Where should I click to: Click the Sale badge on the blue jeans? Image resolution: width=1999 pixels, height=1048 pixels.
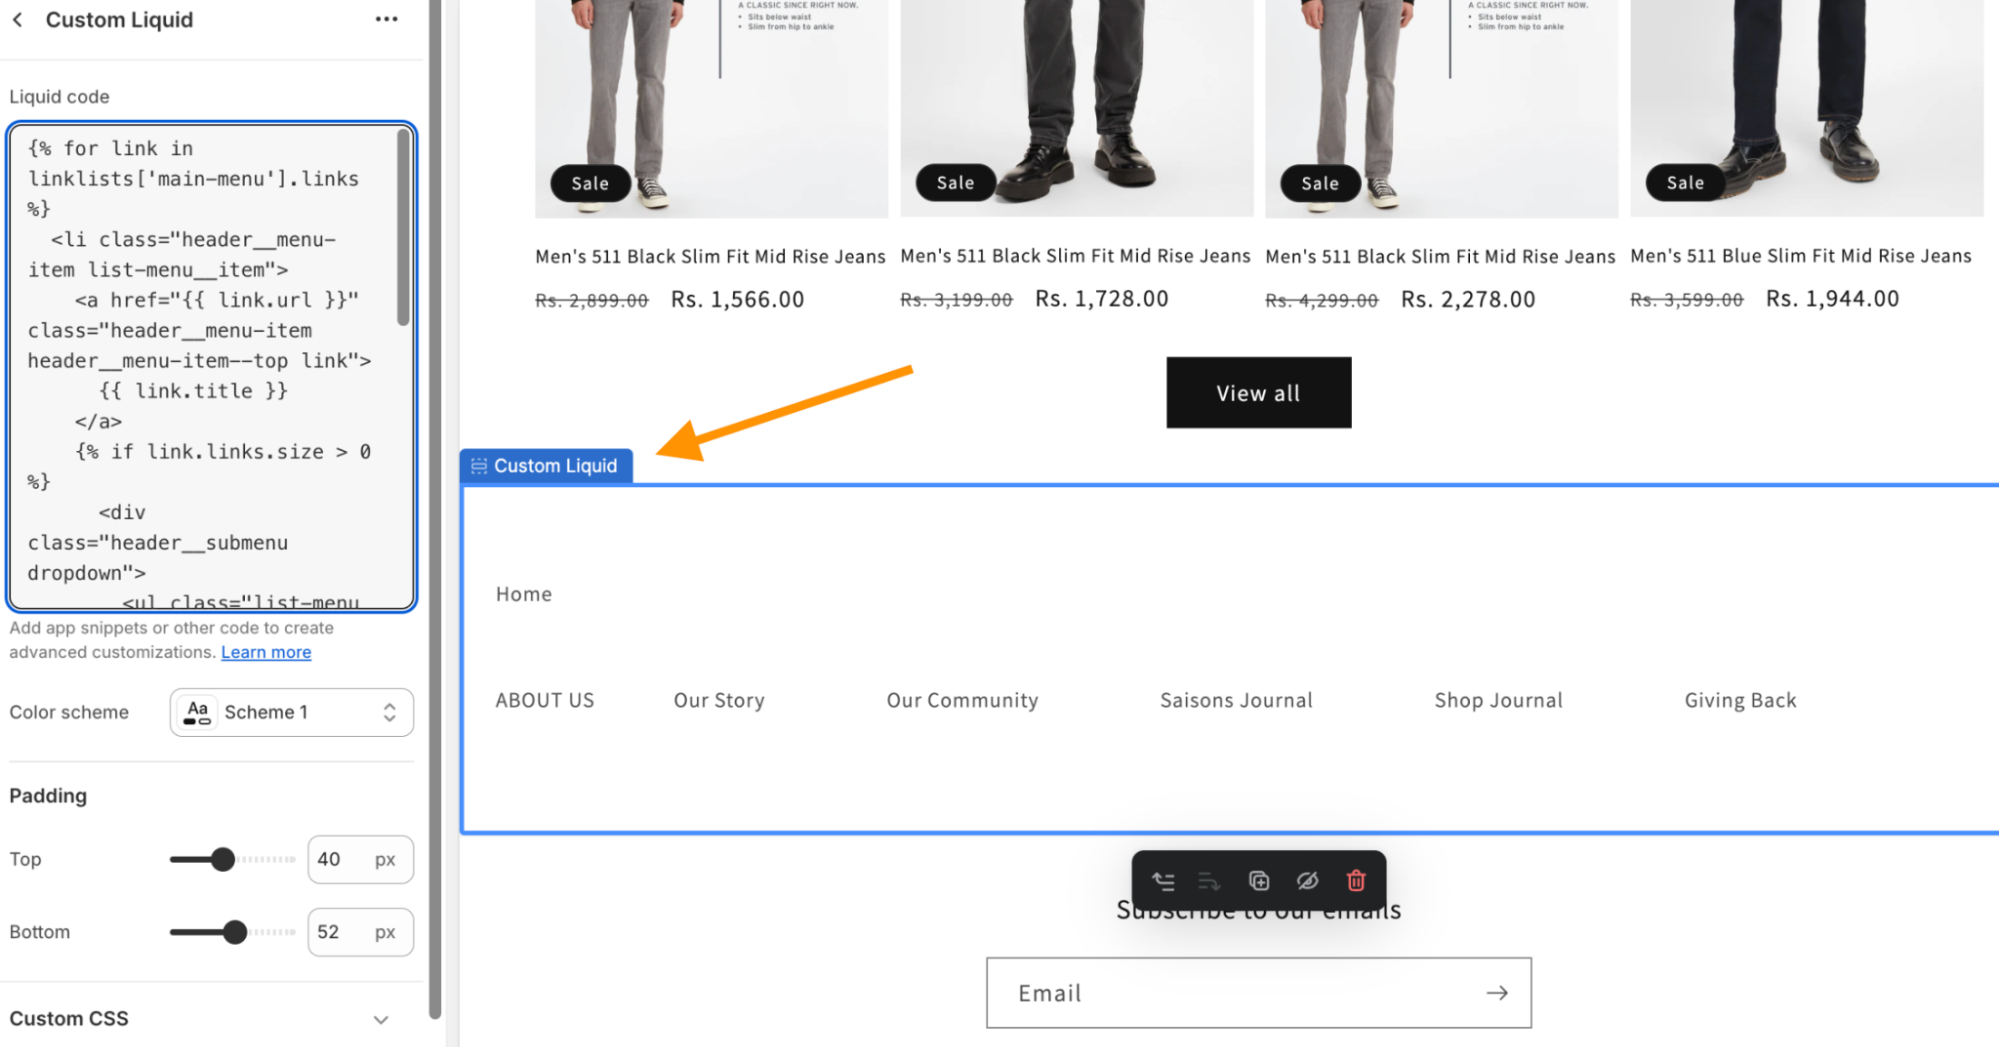(1685, 183)
